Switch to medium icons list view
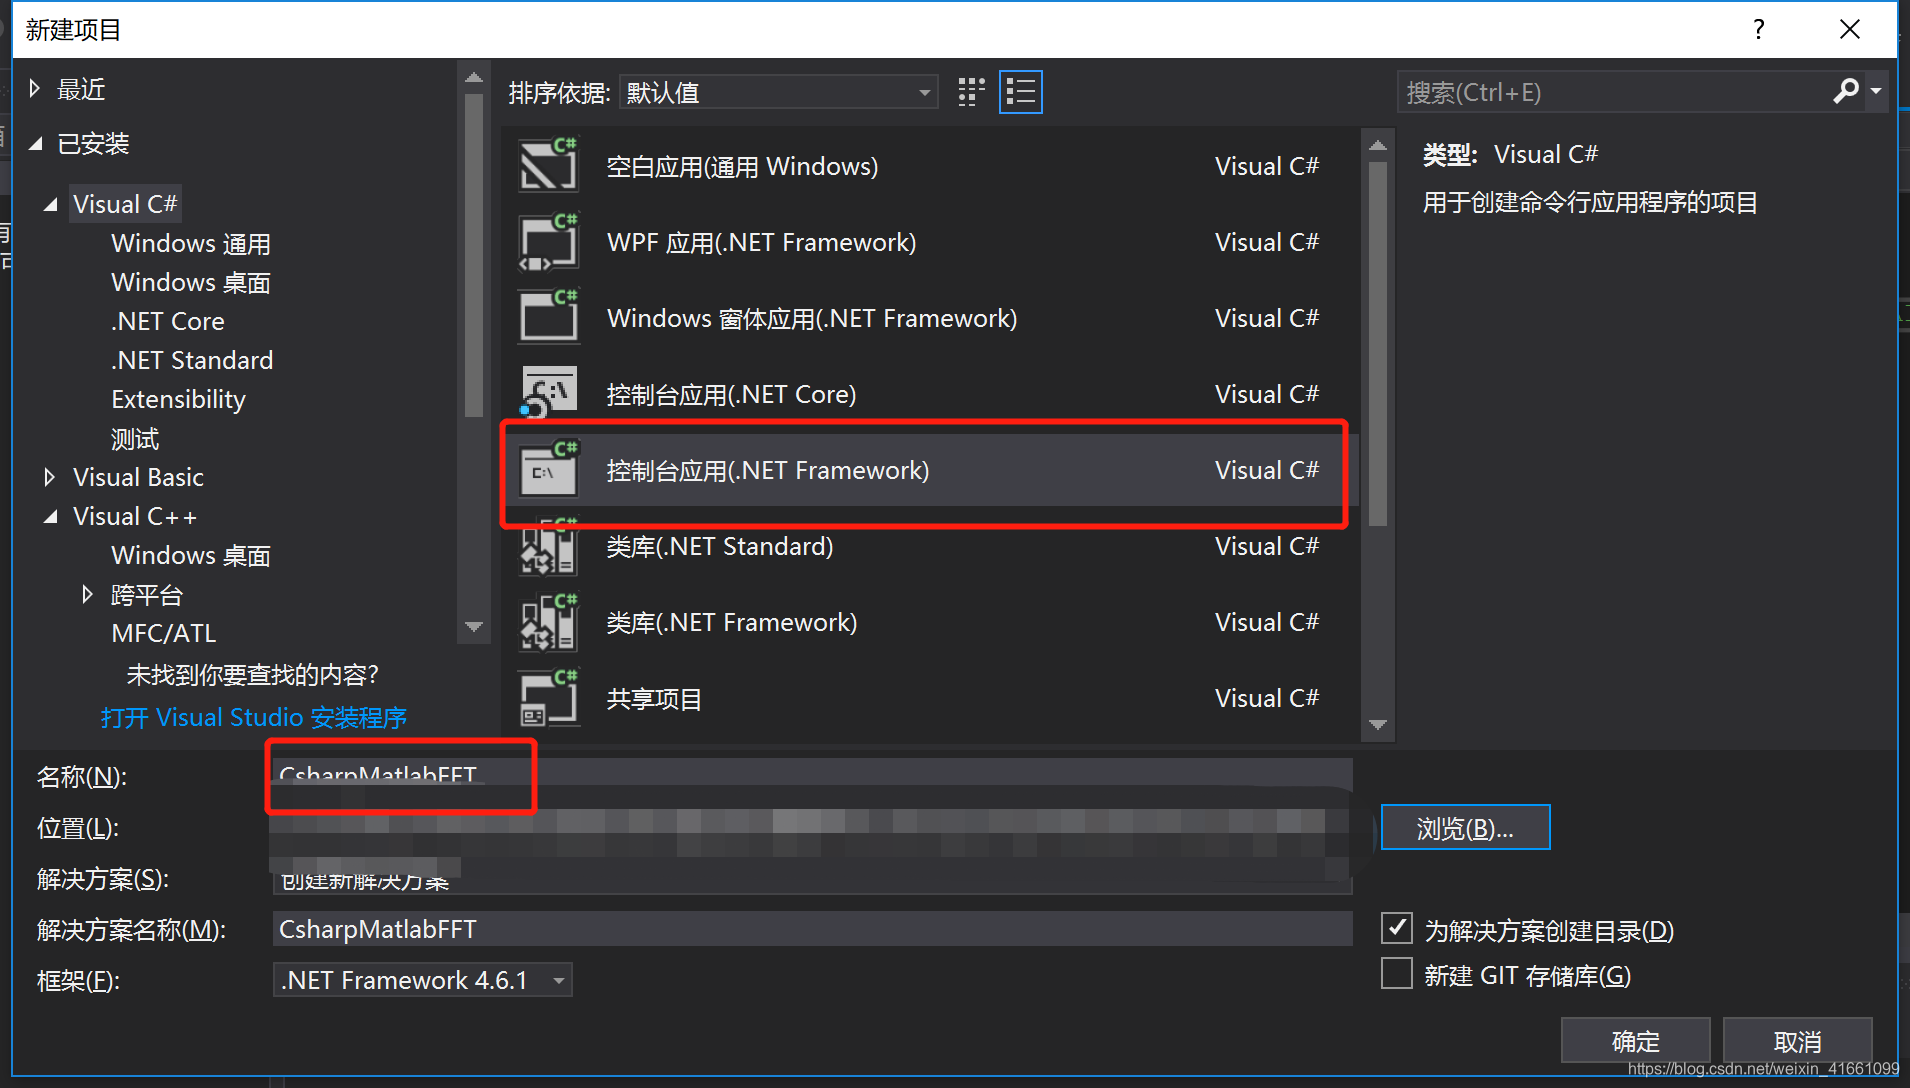 (1020, 93)
